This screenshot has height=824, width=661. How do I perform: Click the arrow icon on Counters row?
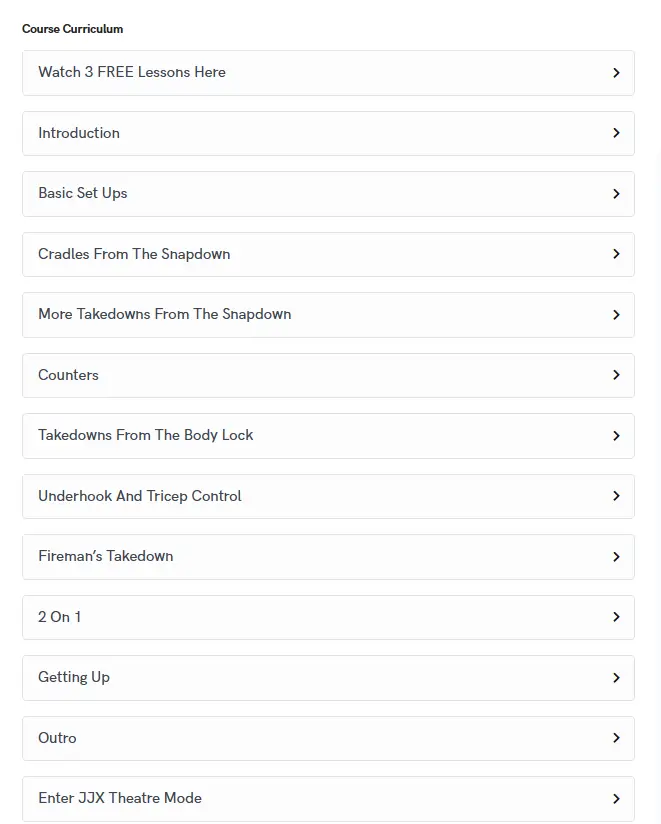616,375
